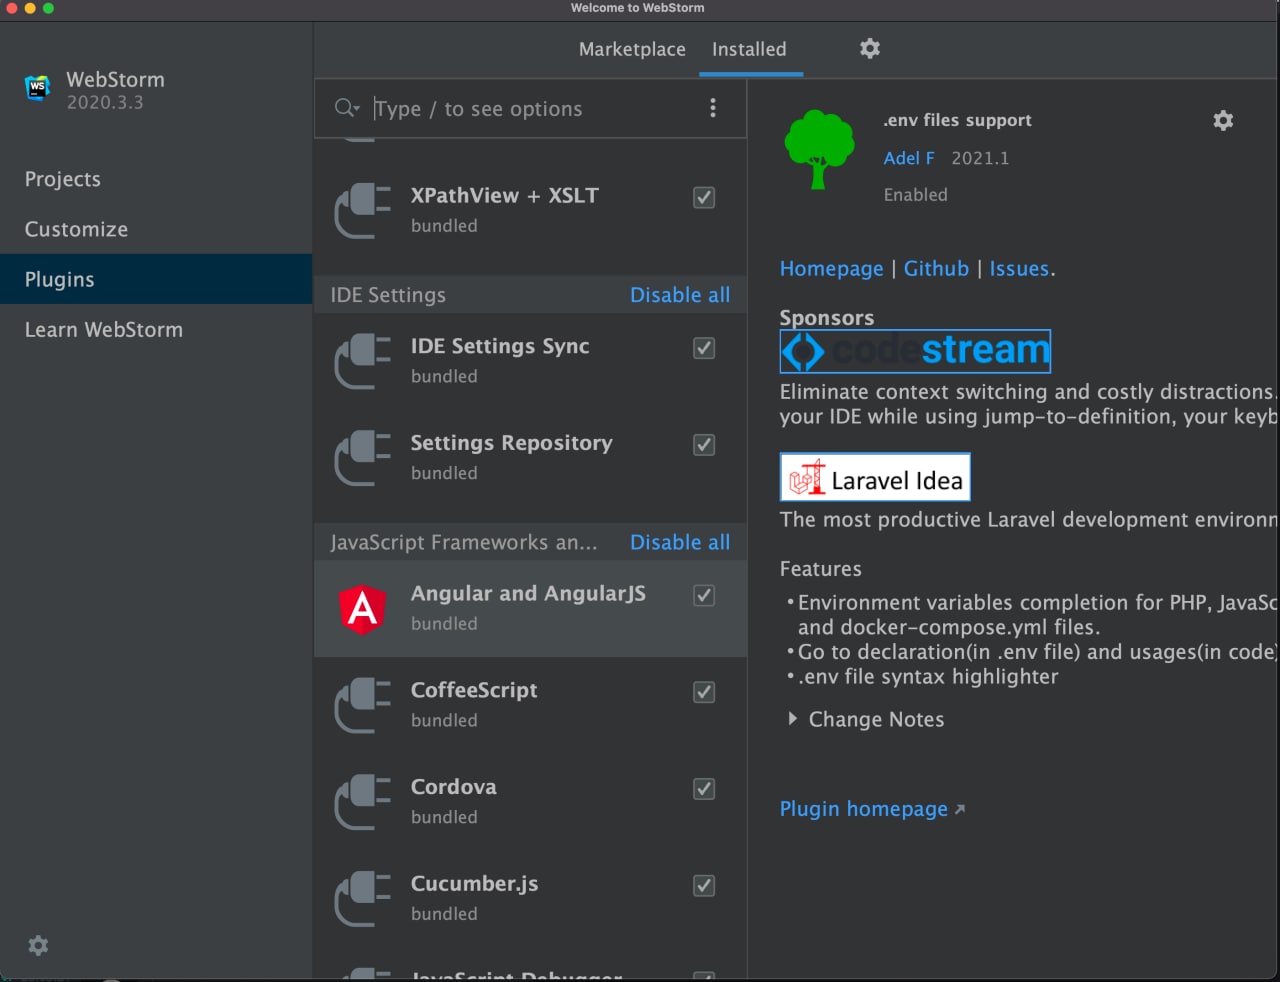Click the Enabled status text
The width and height of the screenshot is (1280, 982).
(915, 195)
